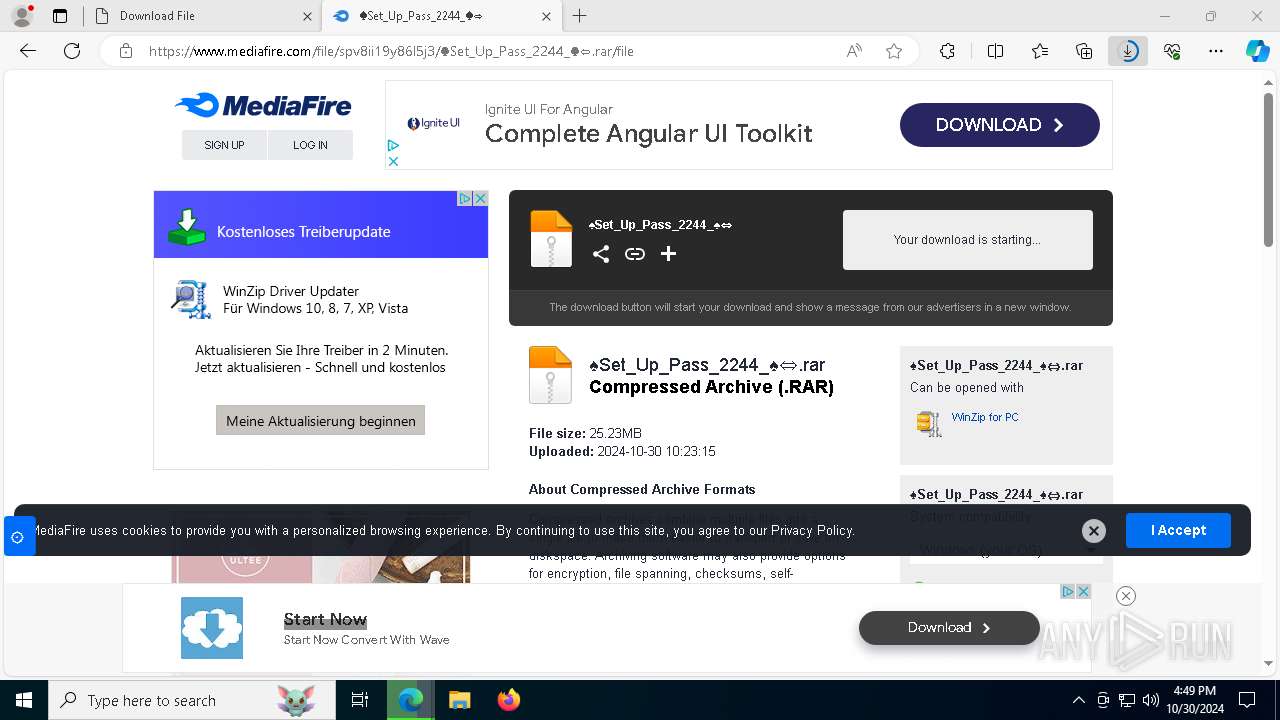Click the MediaFire logo
This screenshot has height=720, width=1280.
tap(263, 105)
